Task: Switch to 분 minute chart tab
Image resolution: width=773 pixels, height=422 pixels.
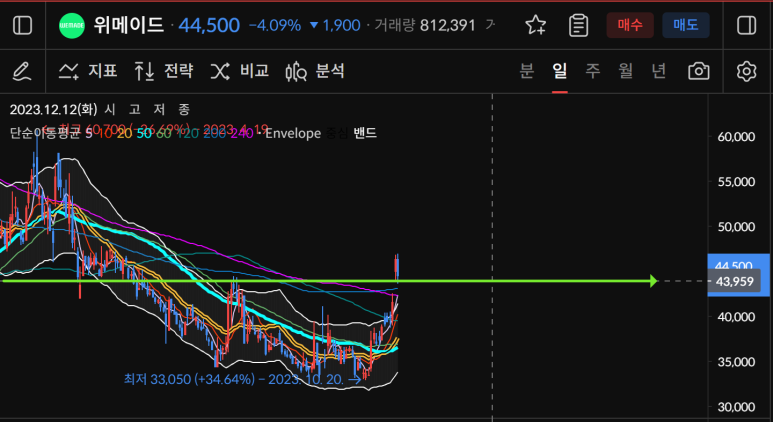Action: click(x=527, y=71)
